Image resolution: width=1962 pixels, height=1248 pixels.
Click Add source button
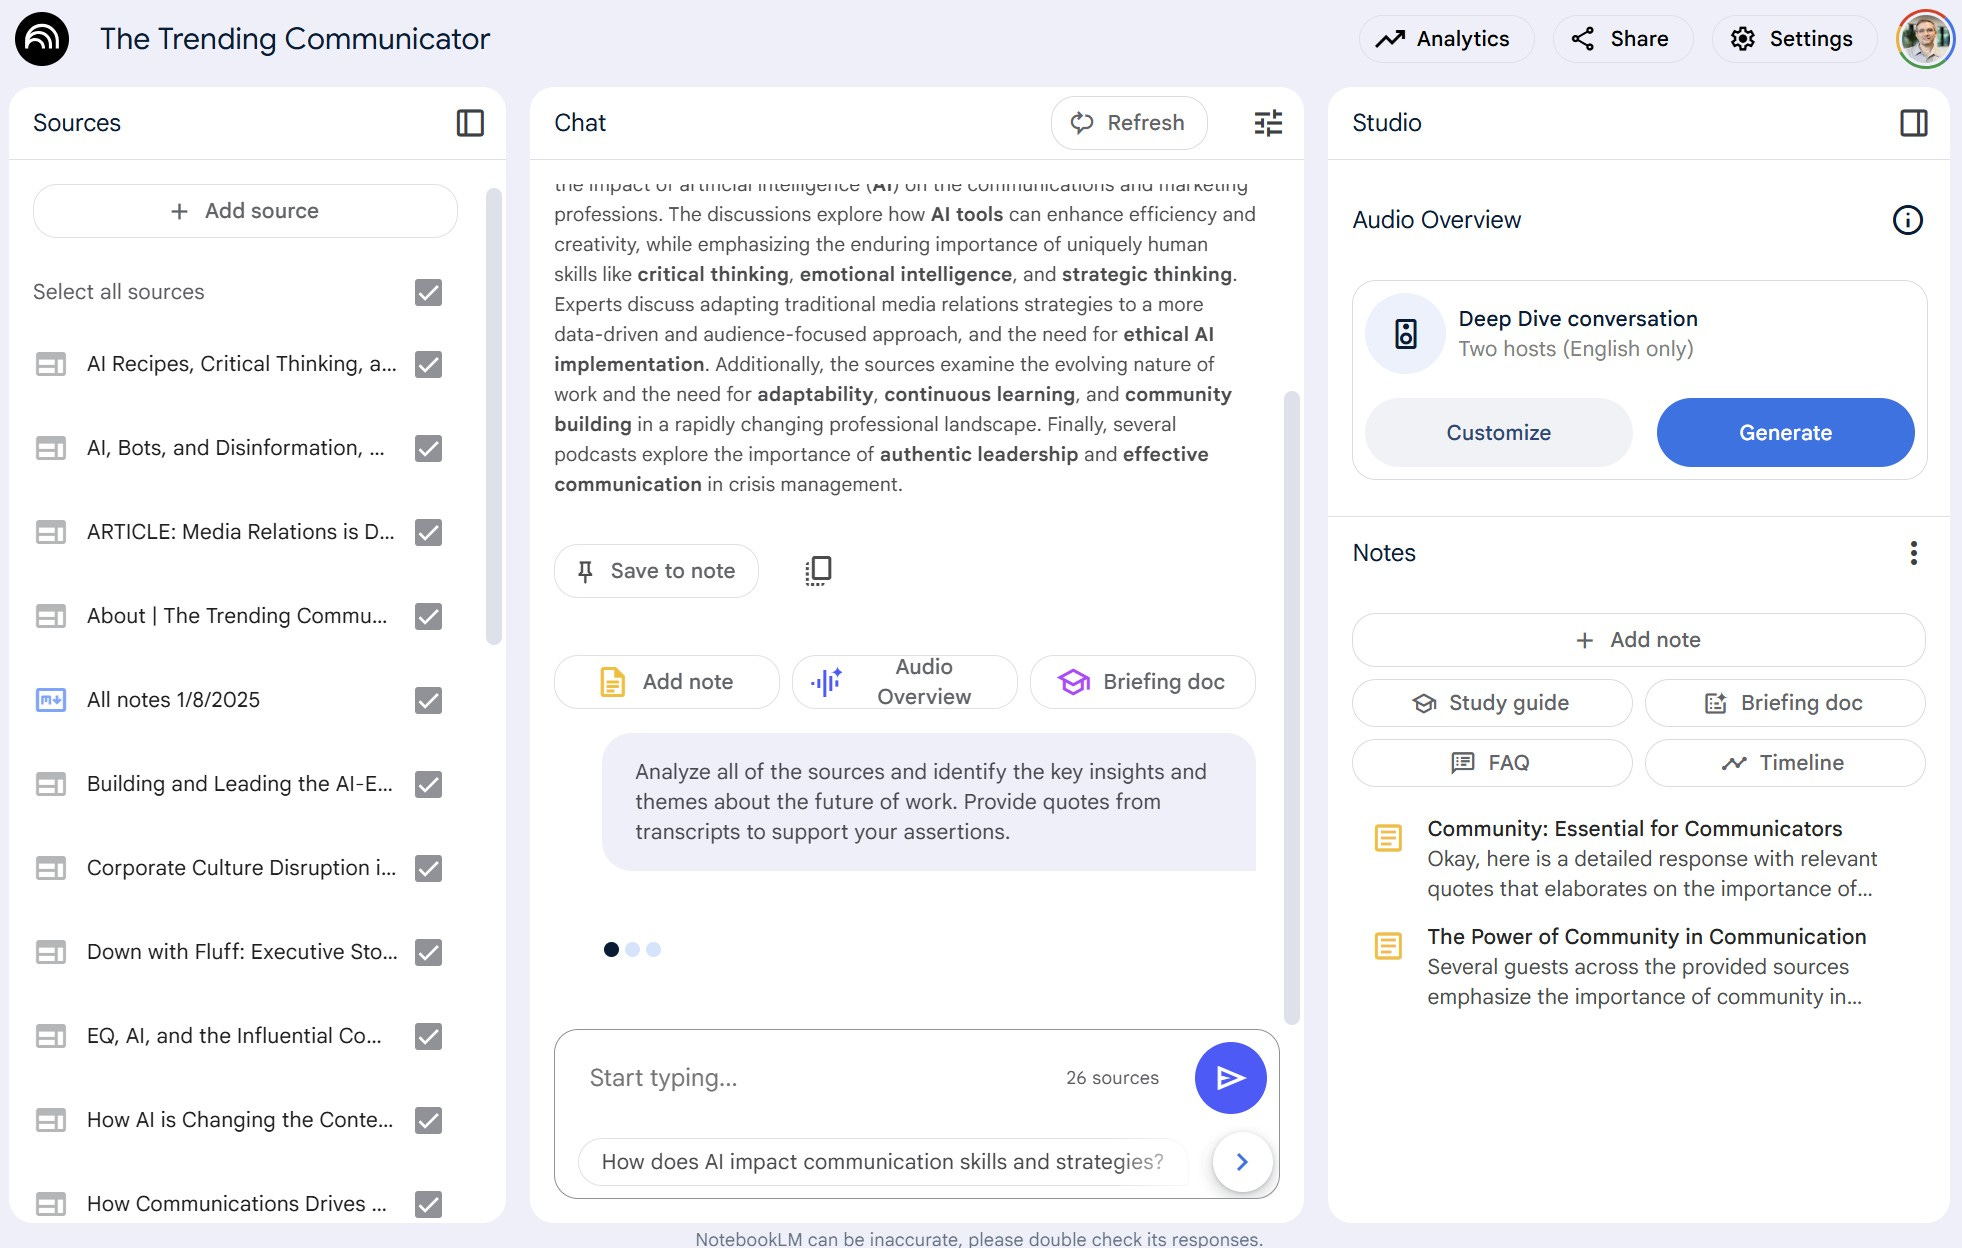245,211
